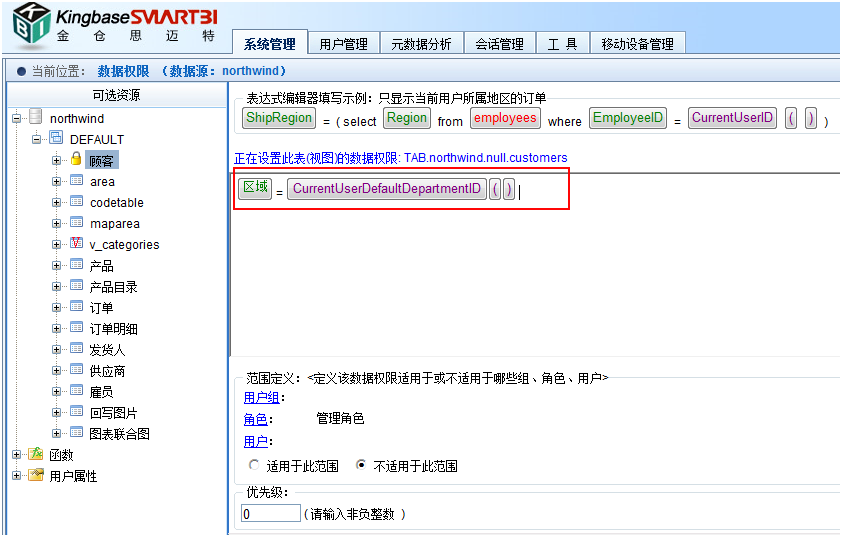Click the table icon for 供应商

click(77, 369)
